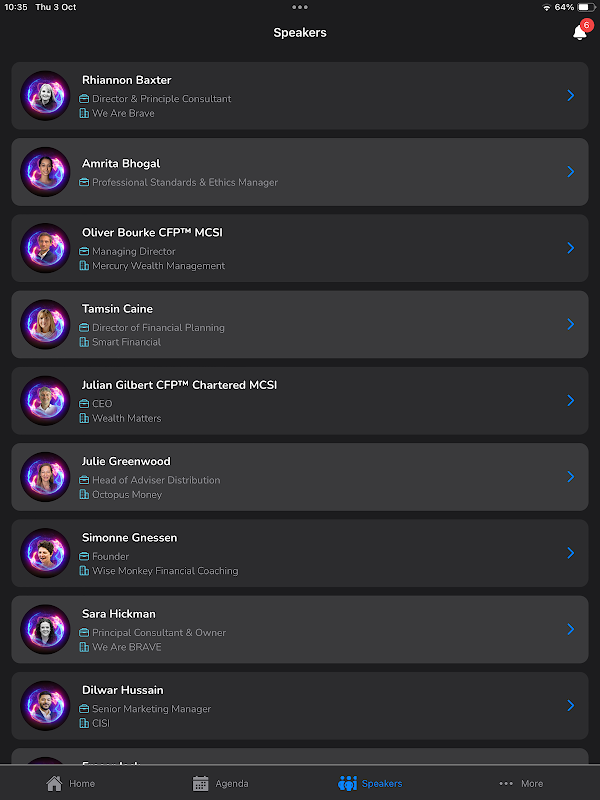Open the notifications bell icon
Image resolution: width=600 pixels, height=800 pixels.
pyautogui.click(x=580, y=32)
